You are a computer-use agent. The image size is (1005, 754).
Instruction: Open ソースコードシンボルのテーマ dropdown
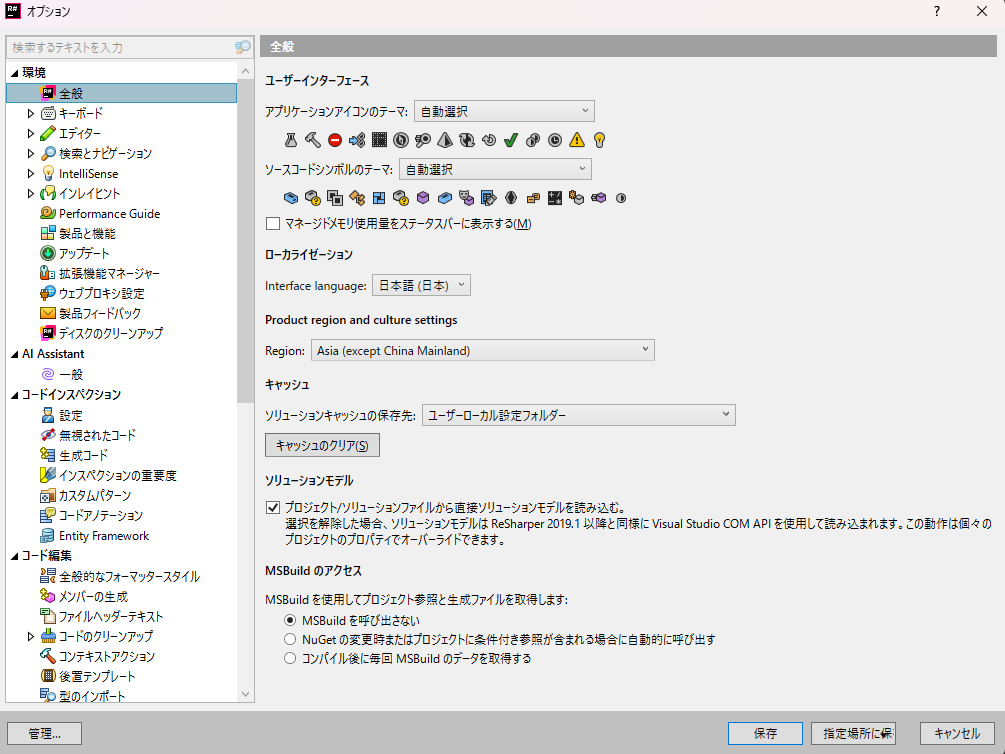pyautogui.click(x=495, y=169)
